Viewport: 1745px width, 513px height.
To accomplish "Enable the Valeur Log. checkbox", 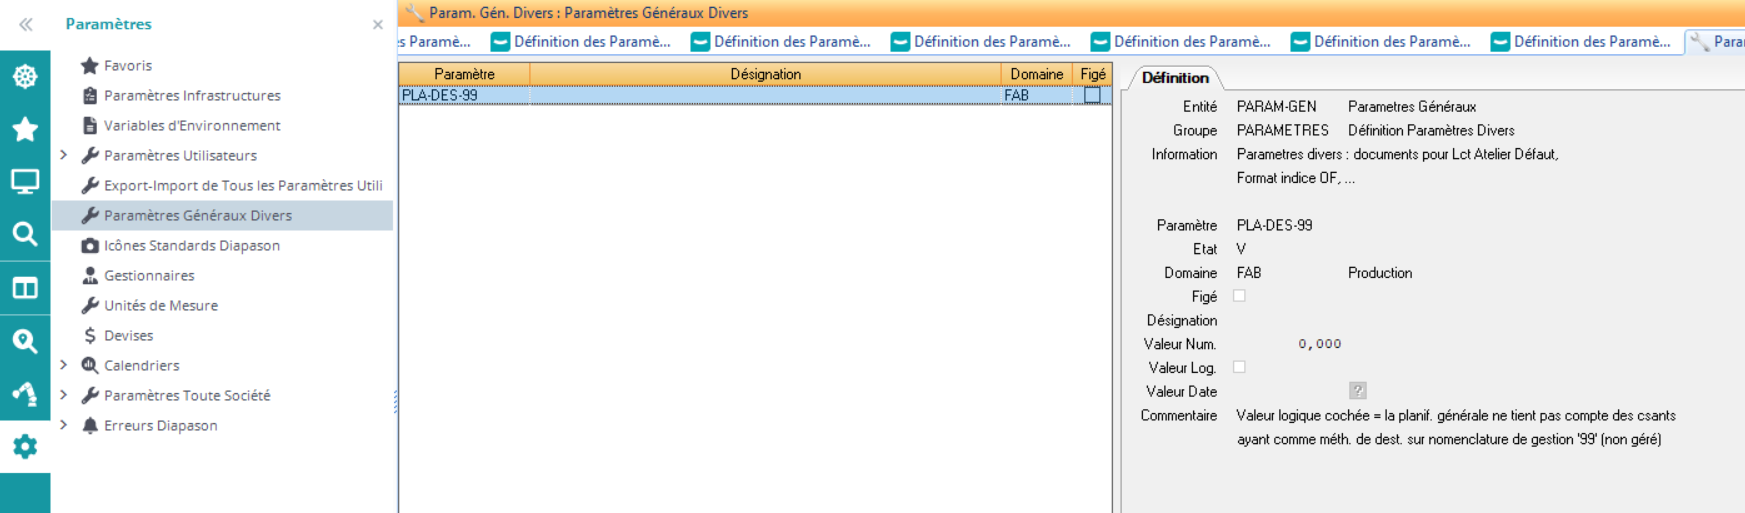I will pos(1239,367).
